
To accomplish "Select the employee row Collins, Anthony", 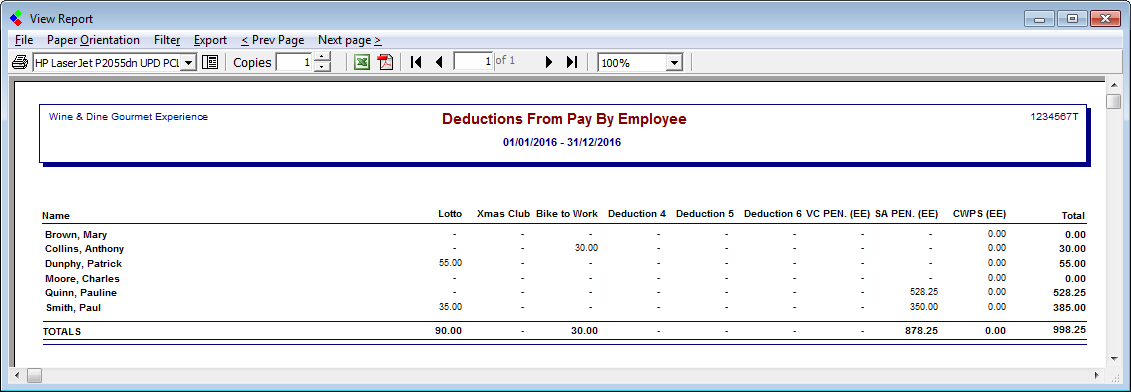I will pyautogui.click(x=564, y=249).
